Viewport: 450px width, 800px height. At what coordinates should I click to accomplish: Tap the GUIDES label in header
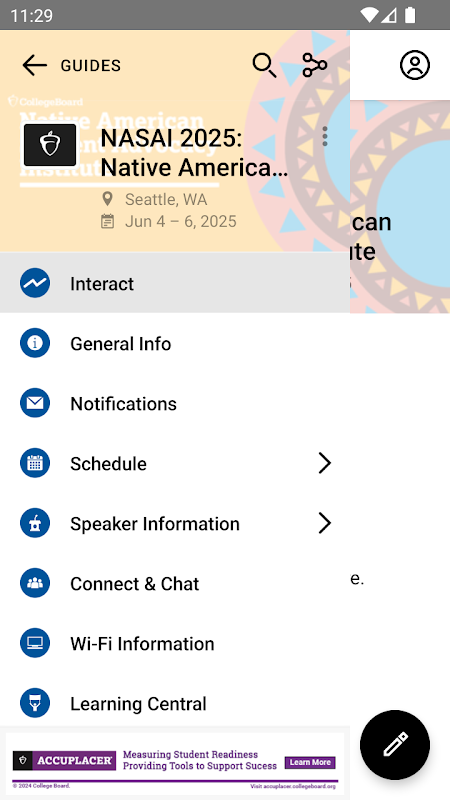(x=91, y=66)
